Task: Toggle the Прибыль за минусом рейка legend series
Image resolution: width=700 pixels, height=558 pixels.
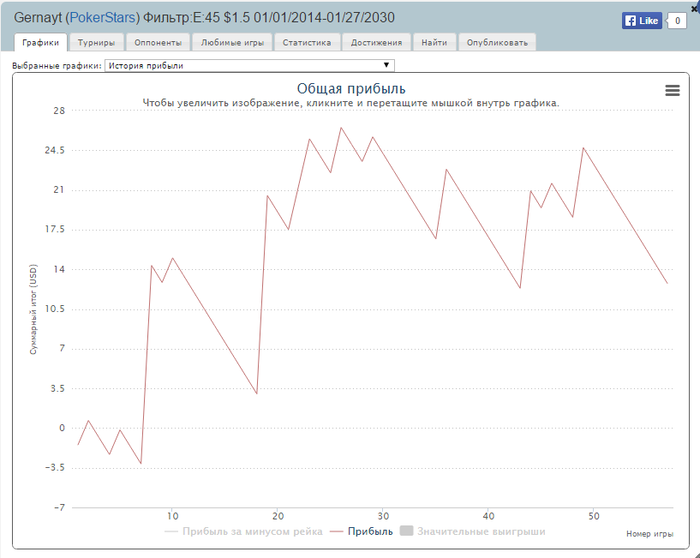Action: tap(243, 531)
